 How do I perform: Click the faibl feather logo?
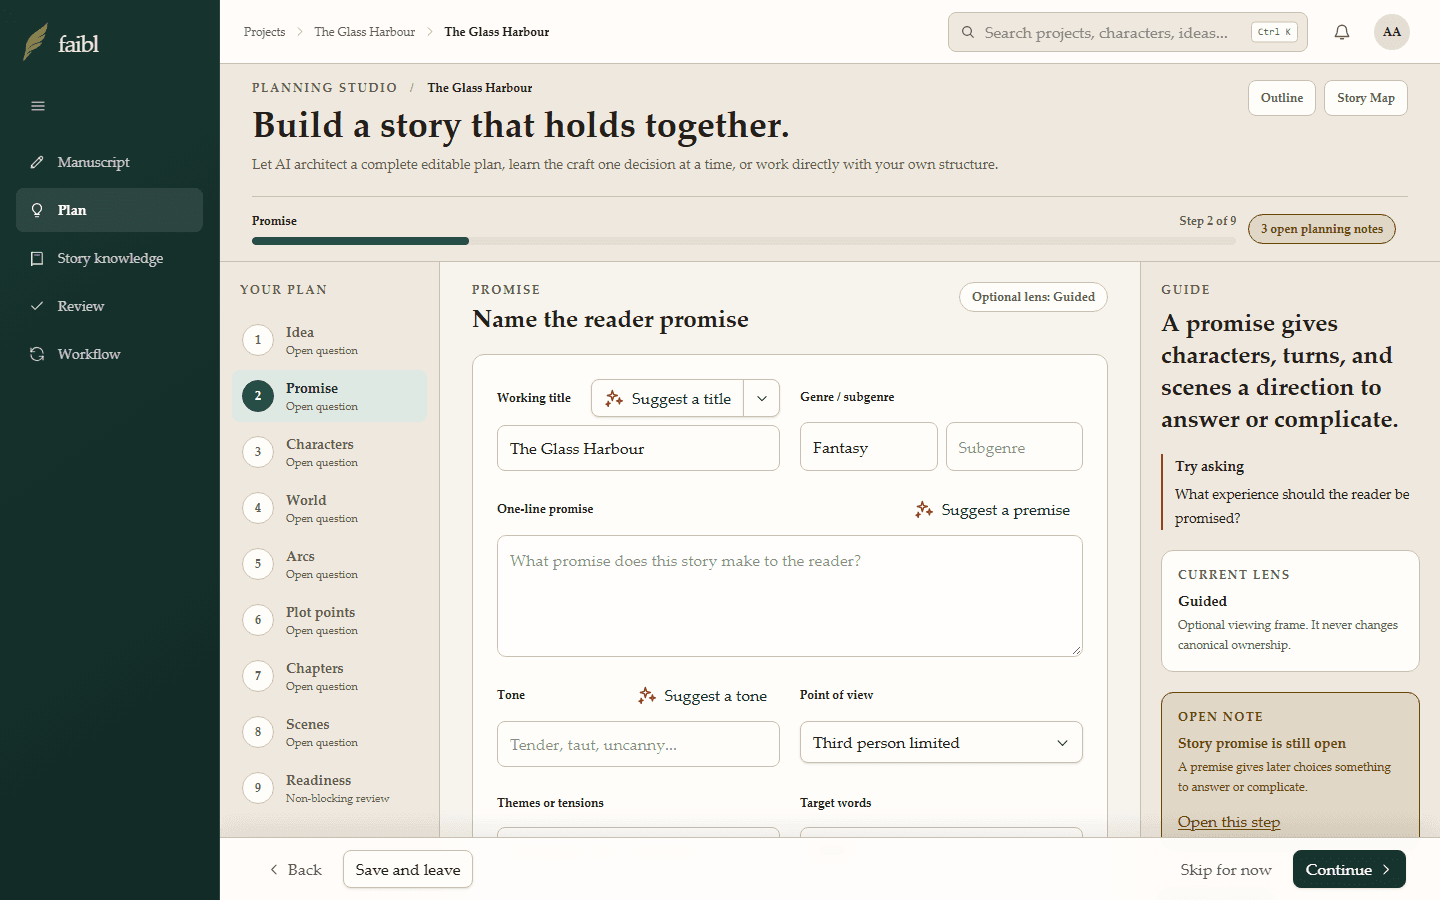(x=36, y=42)
